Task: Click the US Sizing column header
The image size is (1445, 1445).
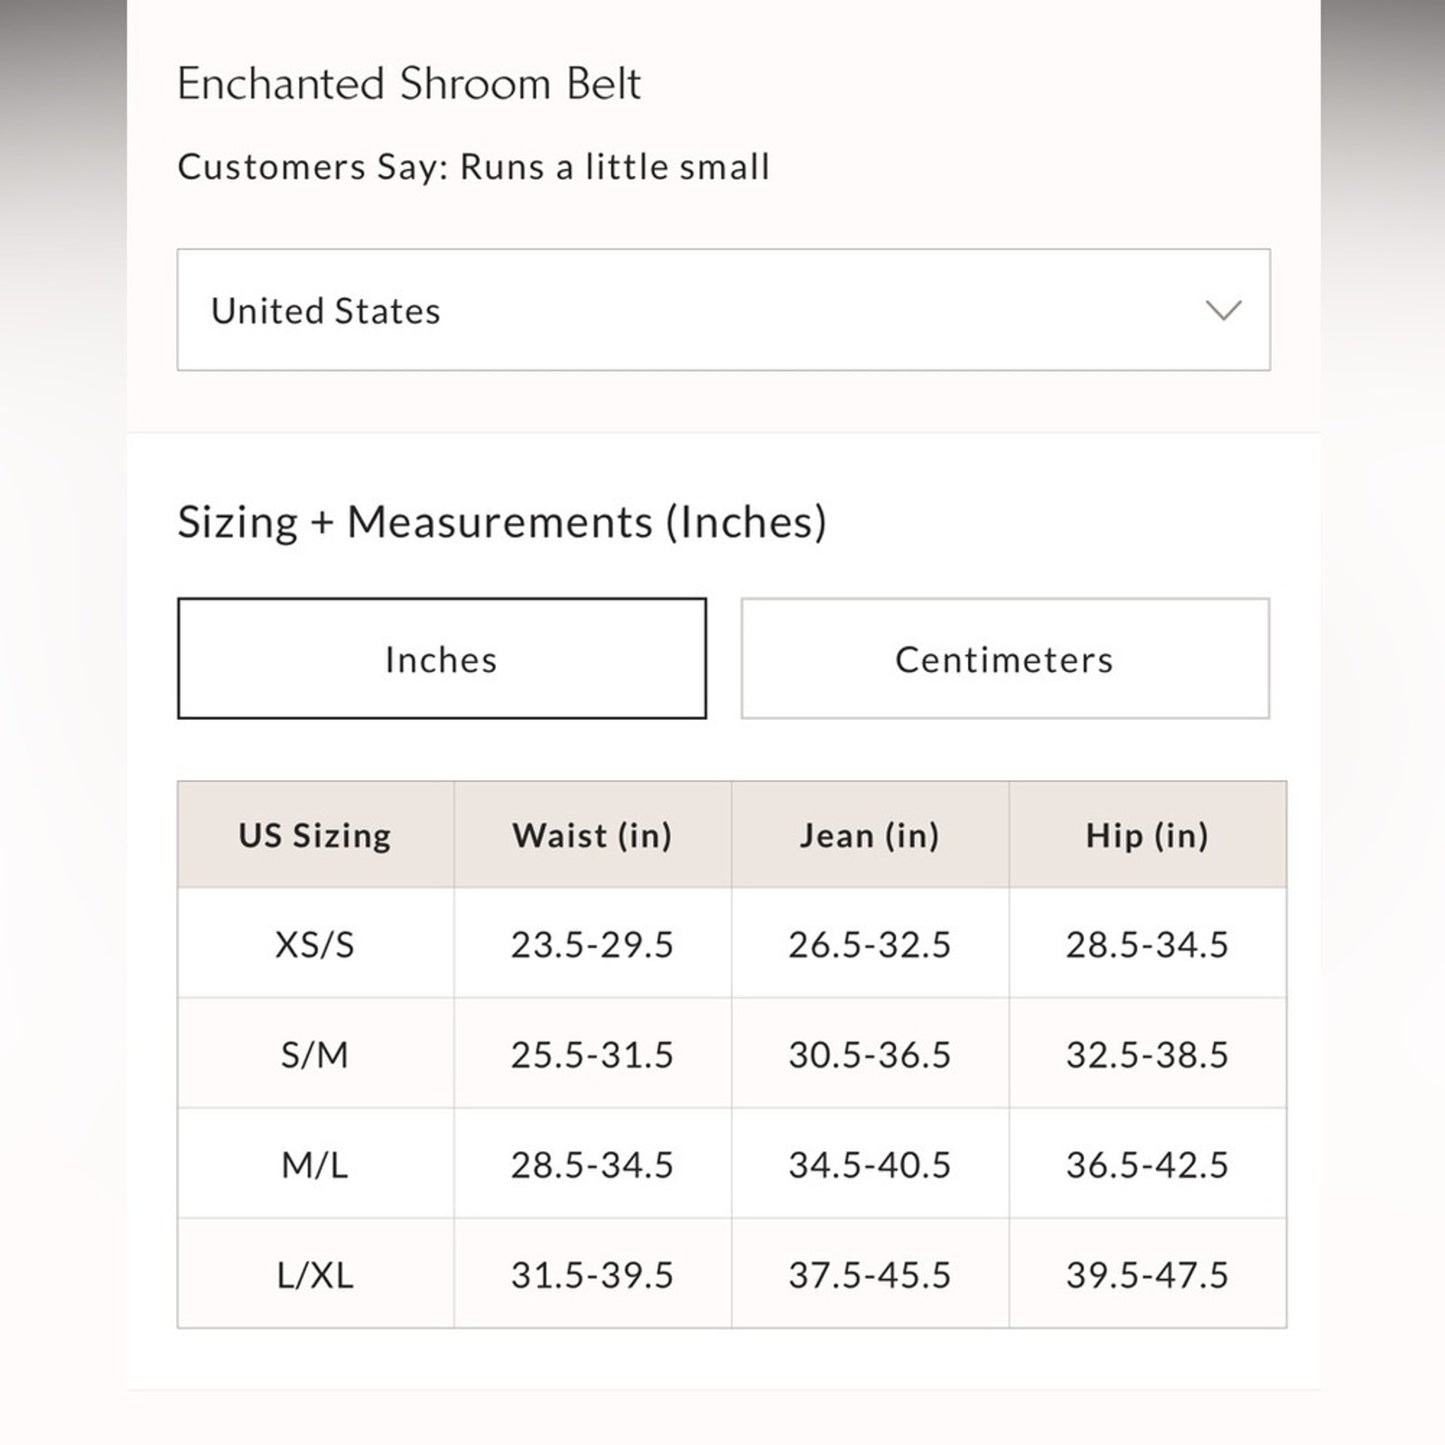Action: tap(315, 834)
